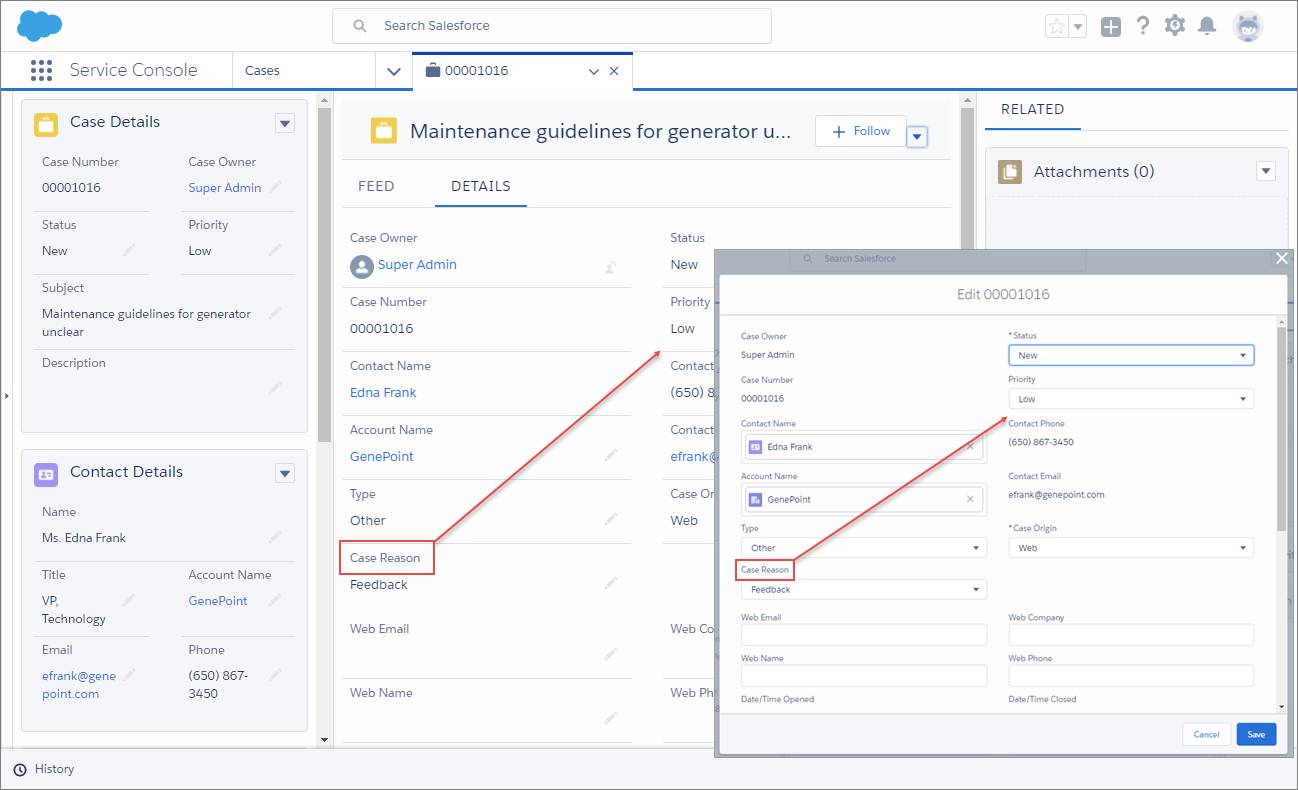Remove Edna Frank from Contact Name field
The width and height of the screenshot is (1298, 790).
969,447
